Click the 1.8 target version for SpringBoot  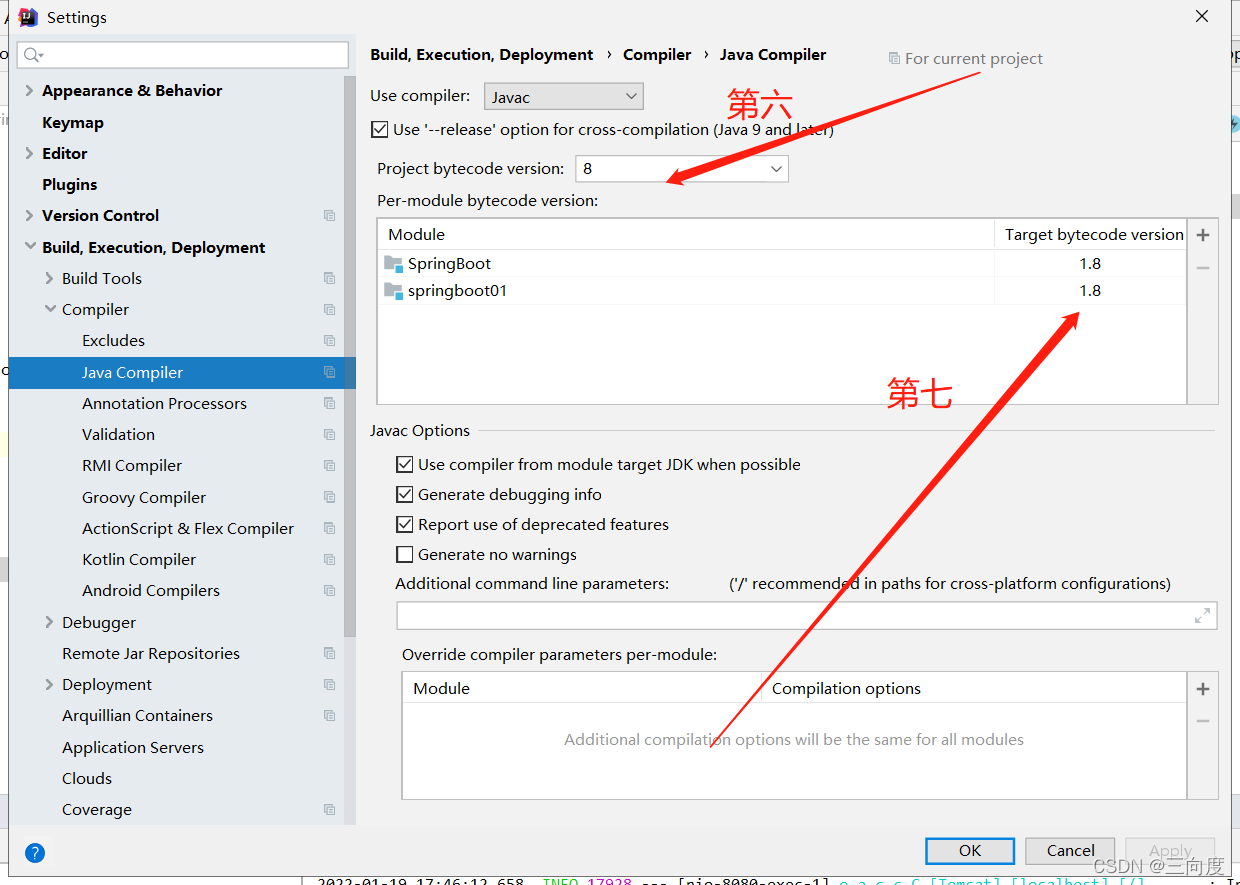click(x=1090, y=264)
